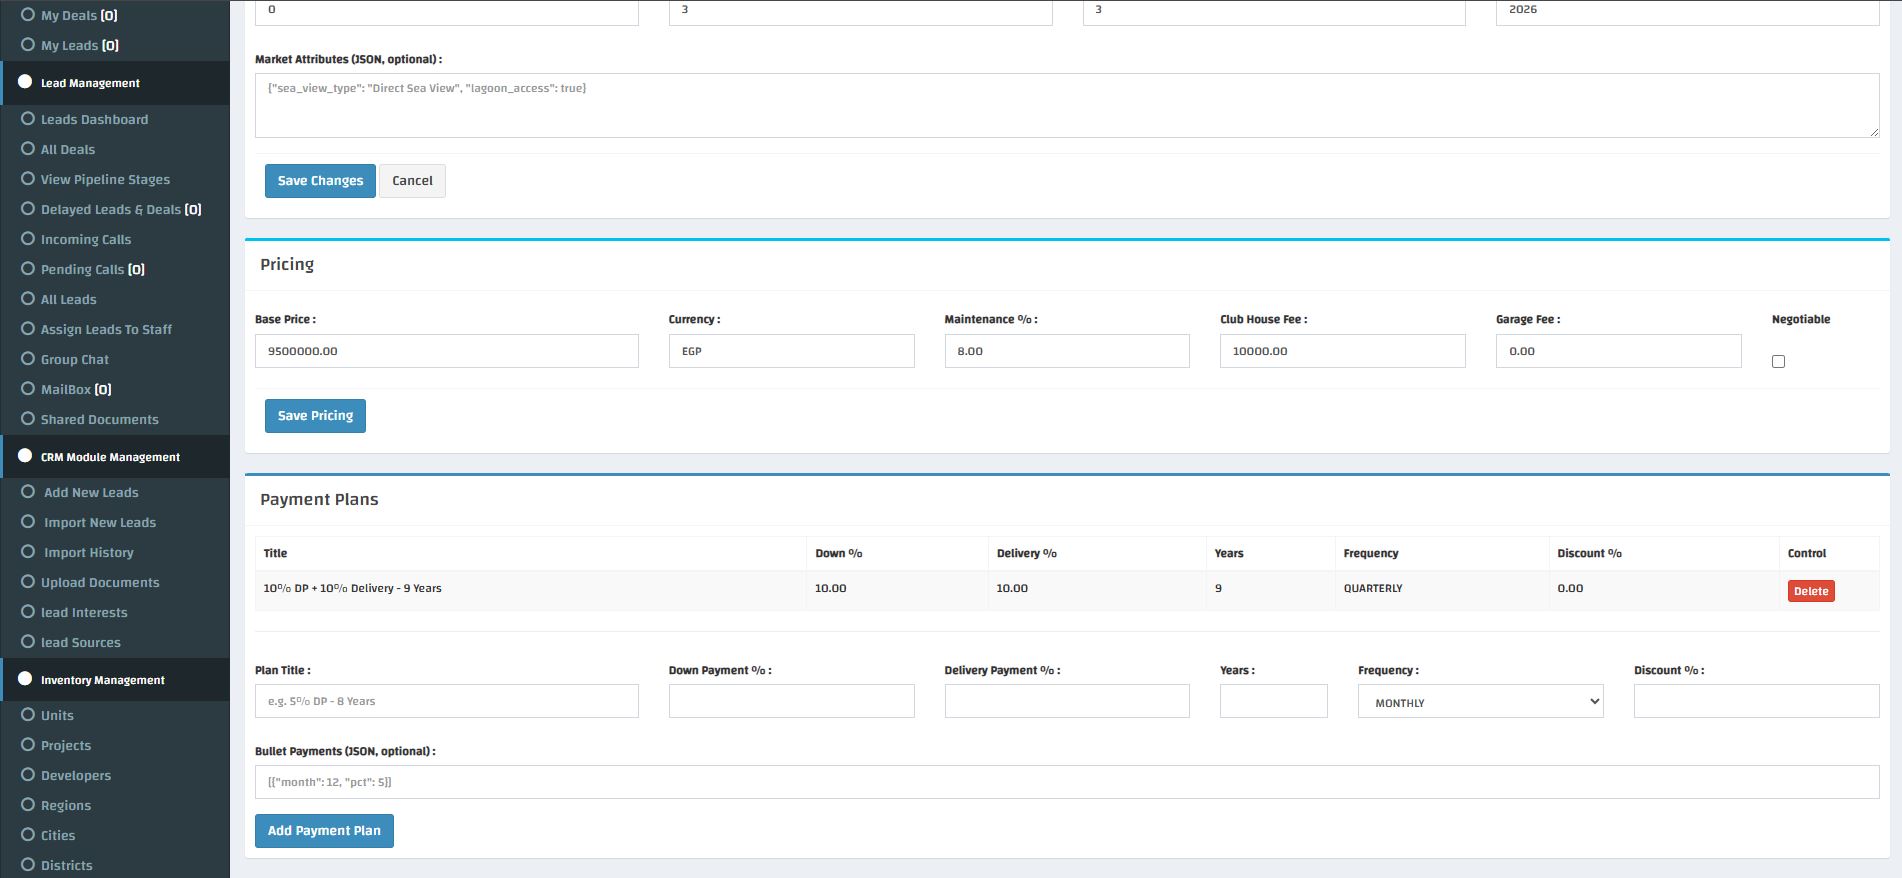Collapse the CRM Module Management header
The image size is (1902, 878).
click(115, 457)
